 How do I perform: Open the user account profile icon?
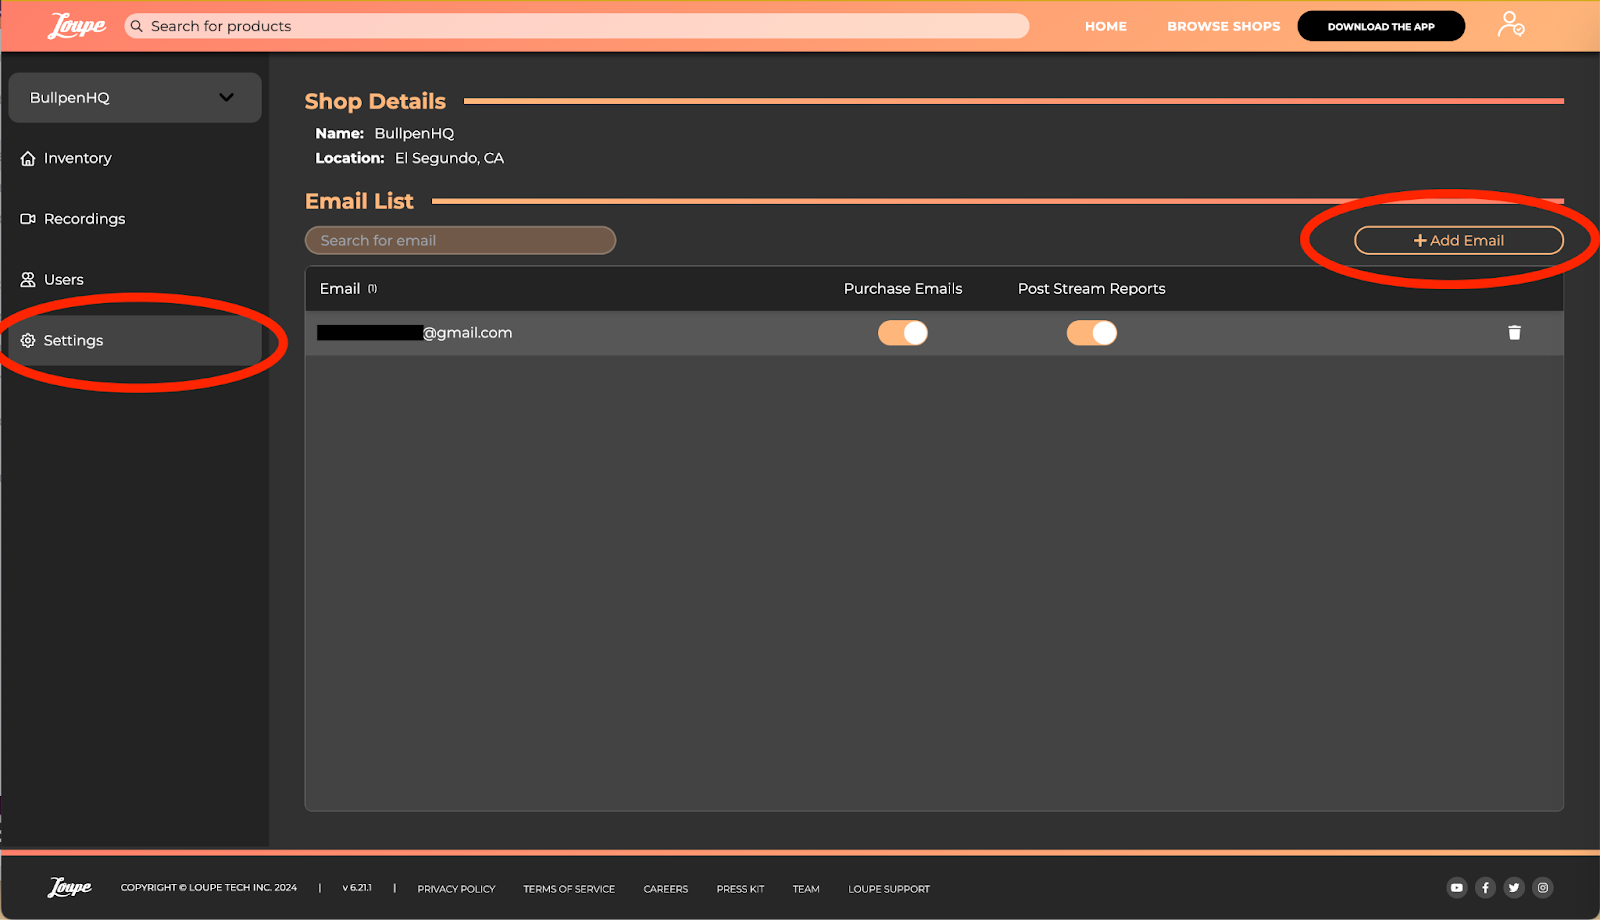pos(1510,25)
